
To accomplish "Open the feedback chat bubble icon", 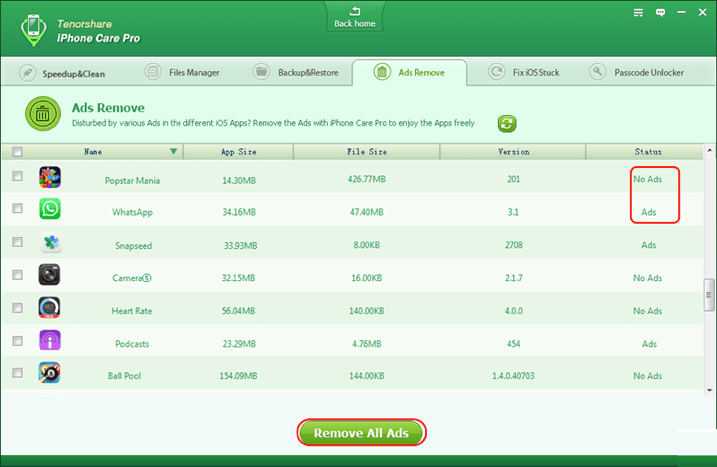I will coord(660,13).
